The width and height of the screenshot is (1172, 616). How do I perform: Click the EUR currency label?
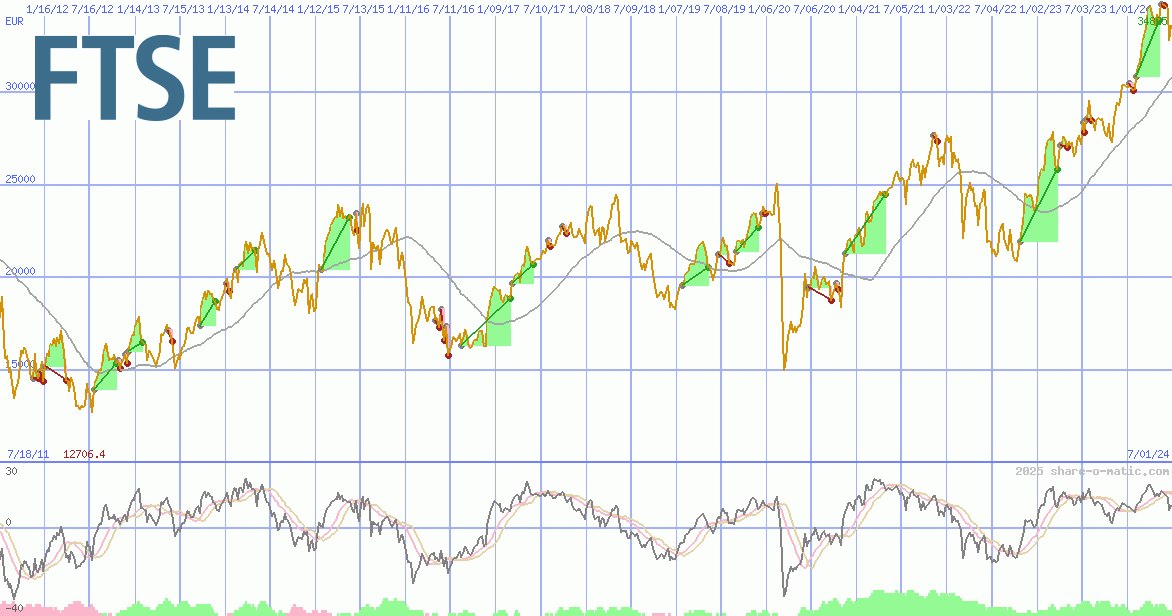coord(14,21)
